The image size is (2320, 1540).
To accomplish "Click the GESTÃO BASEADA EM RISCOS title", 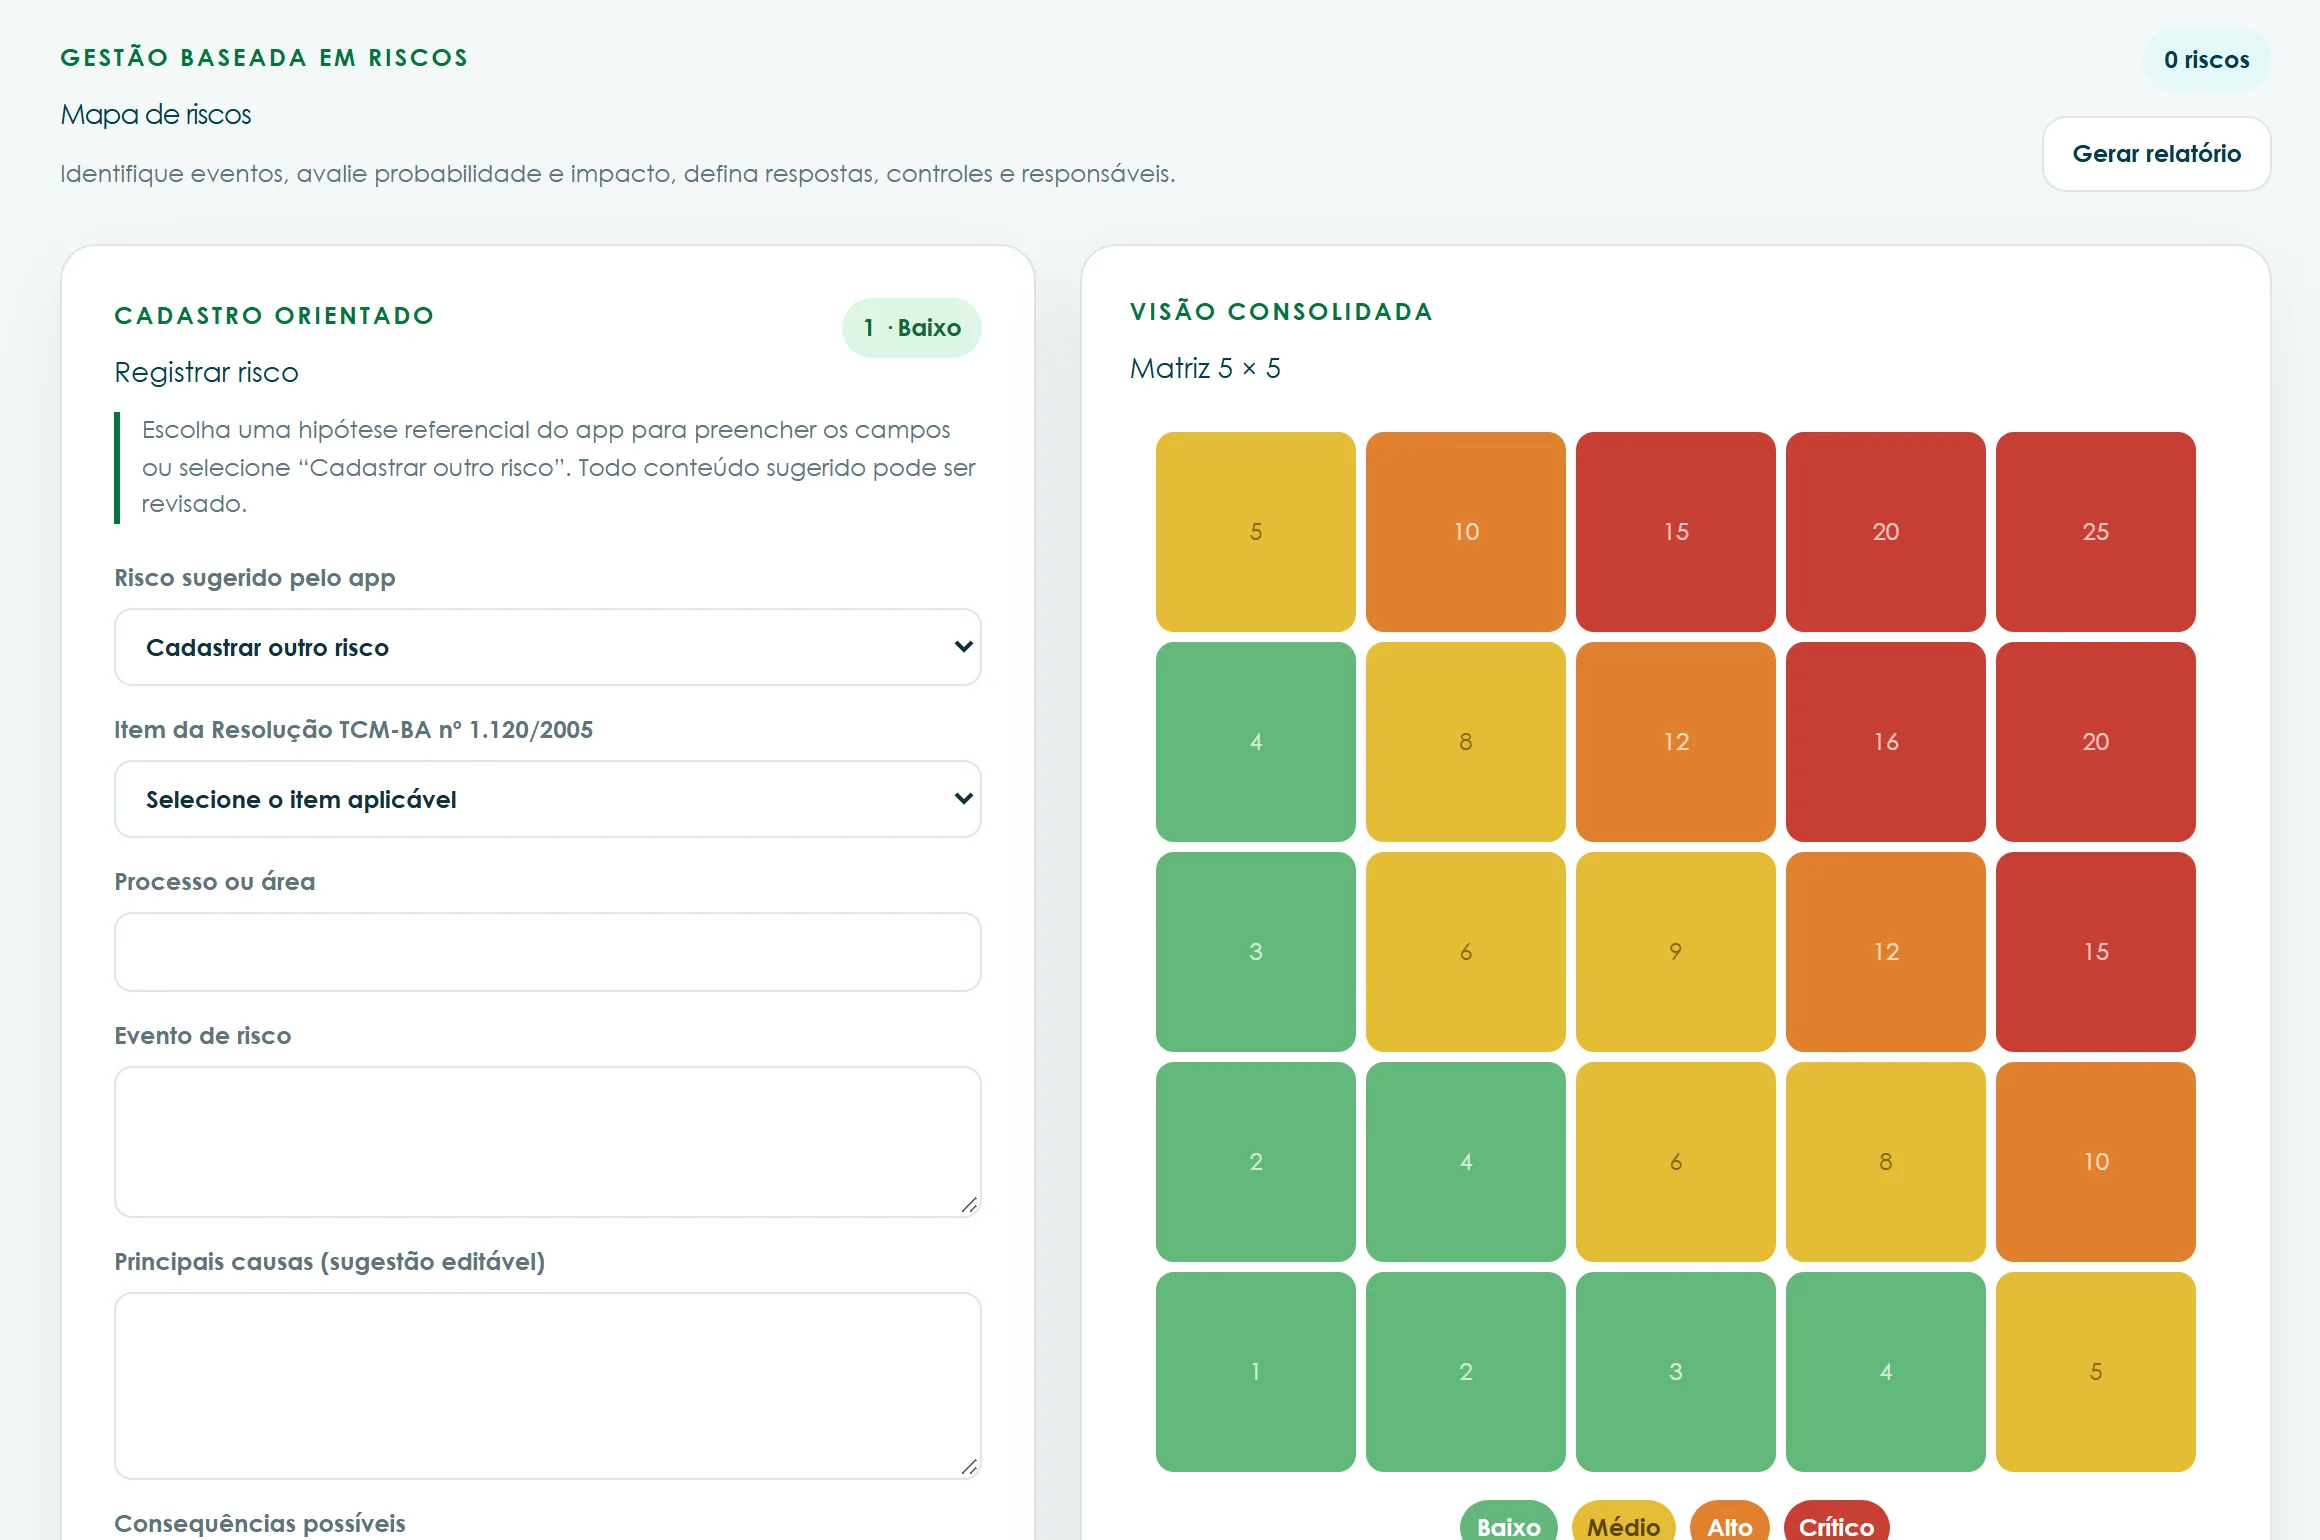I will [265, 58].
